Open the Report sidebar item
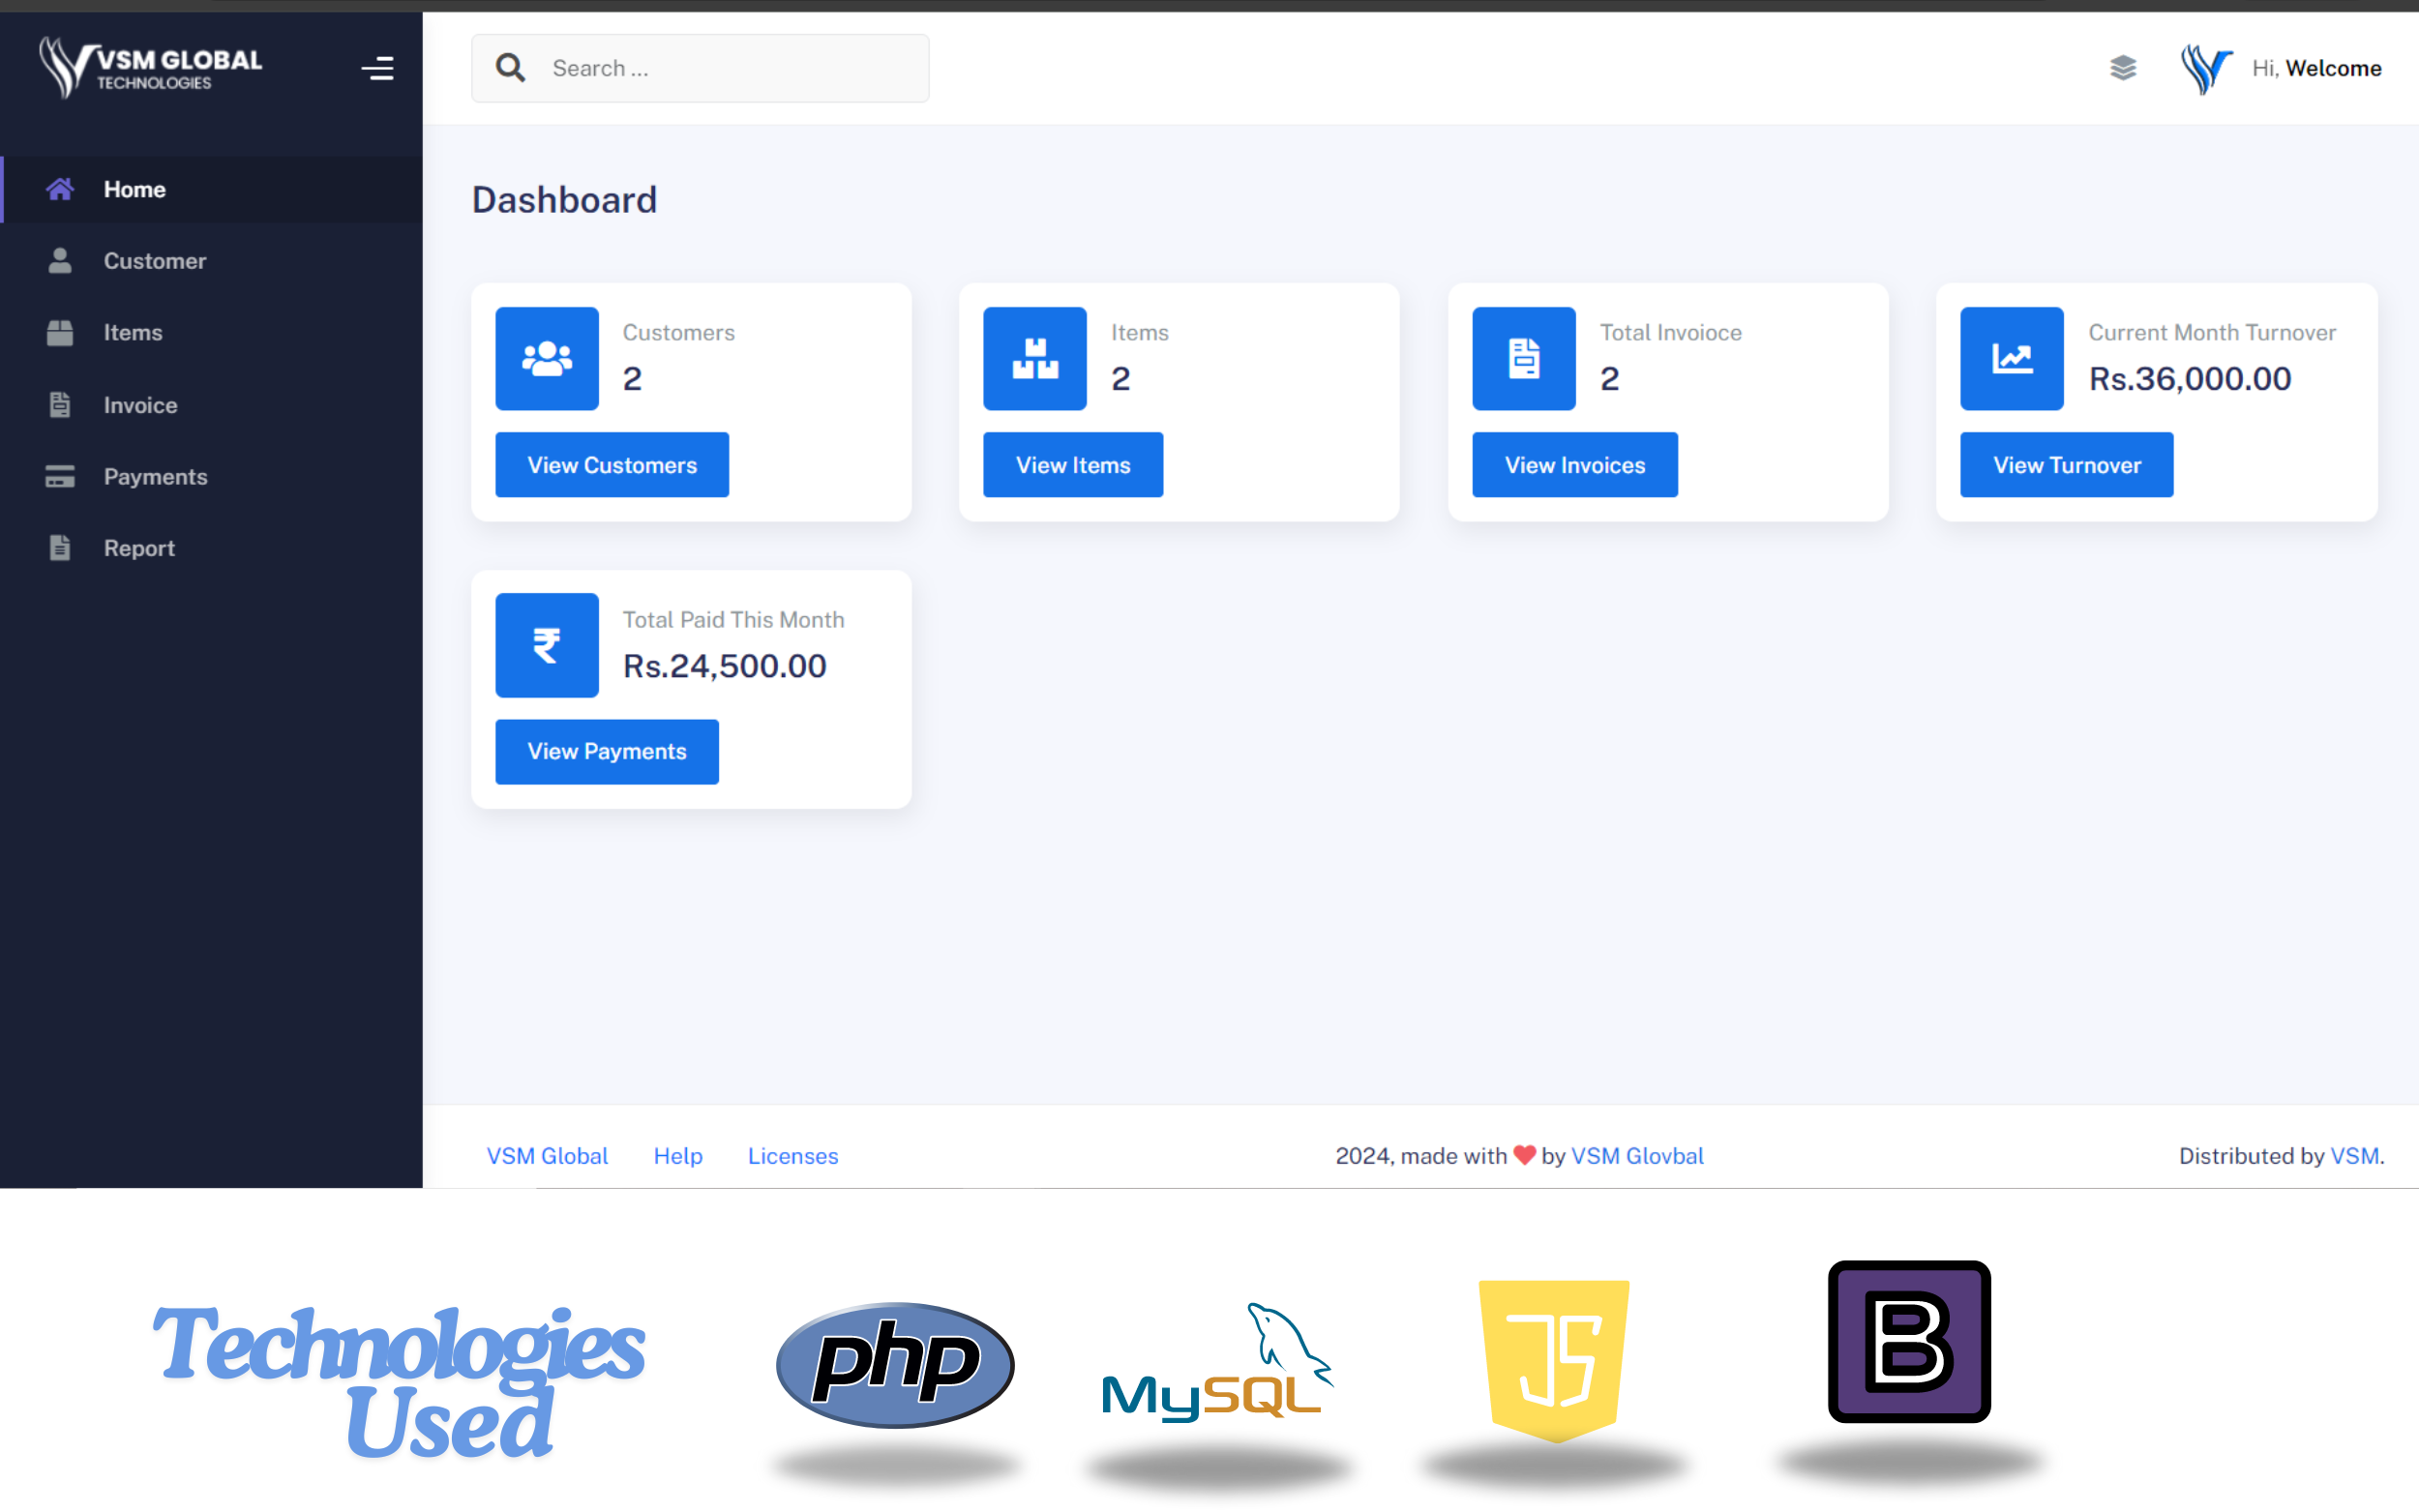2419x1512 pixels. pos(139,548)
